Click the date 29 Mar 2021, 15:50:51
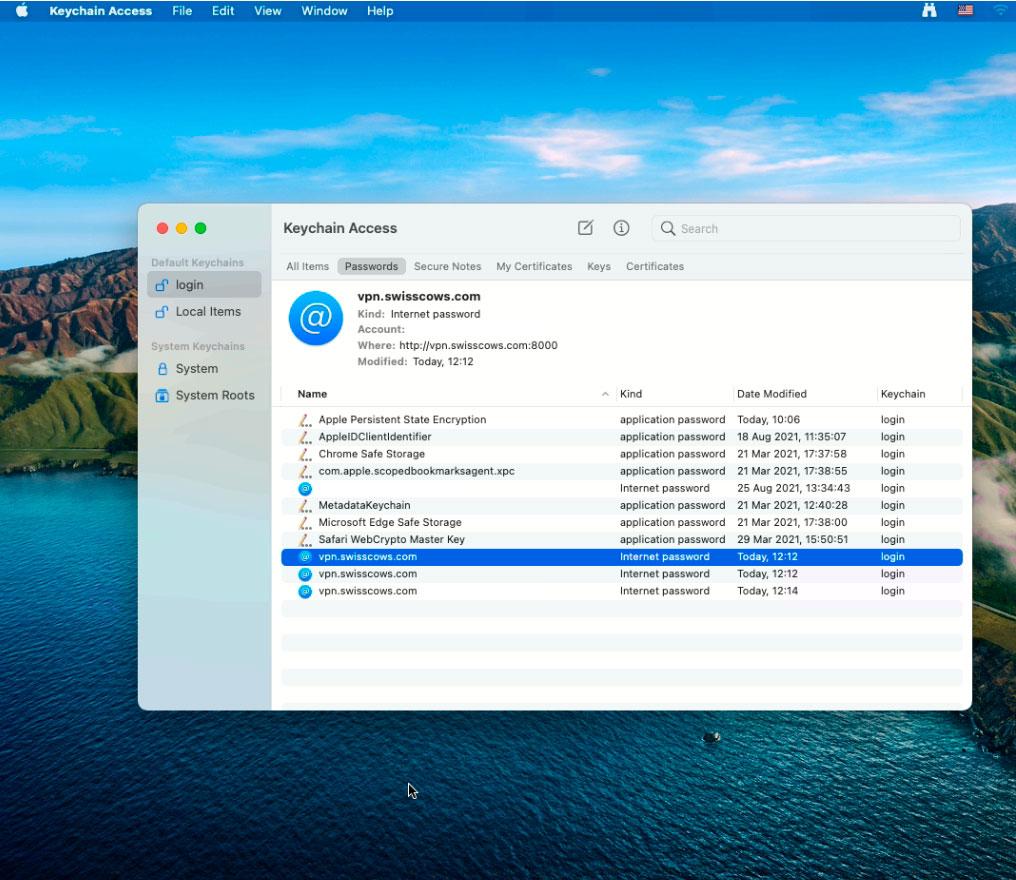The image size is (1016, 880). (x=792, y=540)
